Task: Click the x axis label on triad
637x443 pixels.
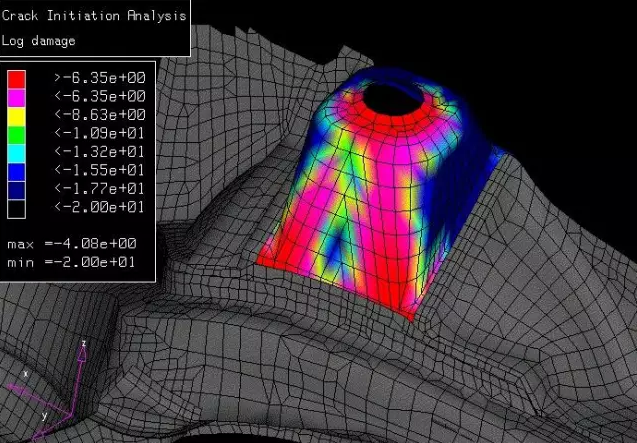Action: click(x=24, y=372)
